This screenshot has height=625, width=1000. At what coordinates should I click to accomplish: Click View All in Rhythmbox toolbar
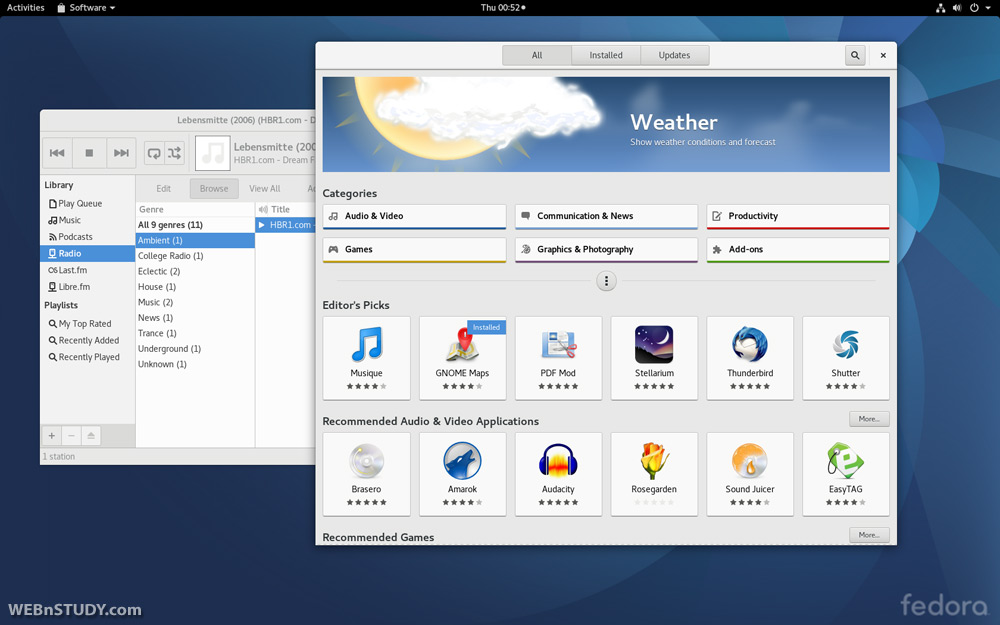[x=265, y=189]
